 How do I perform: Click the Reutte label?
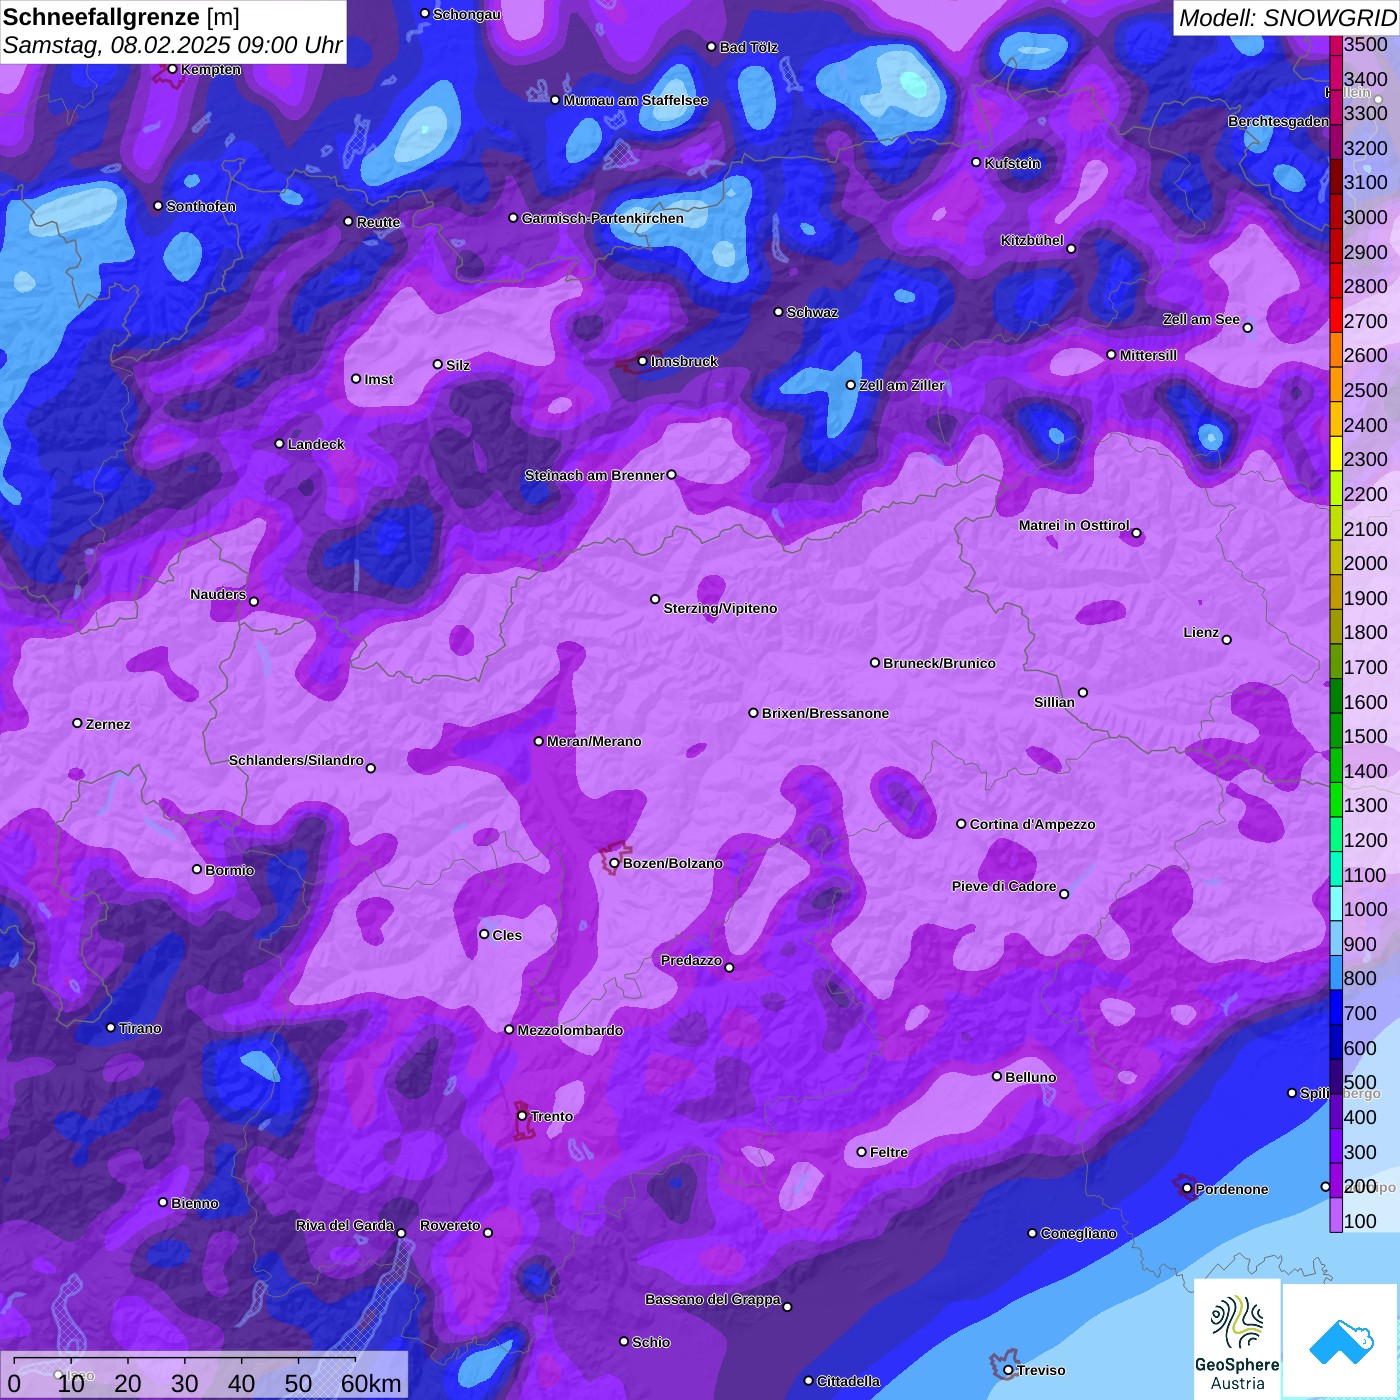378,222
